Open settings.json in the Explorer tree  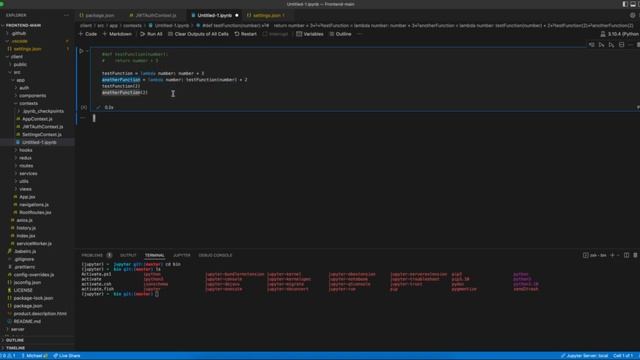point(27,49)
